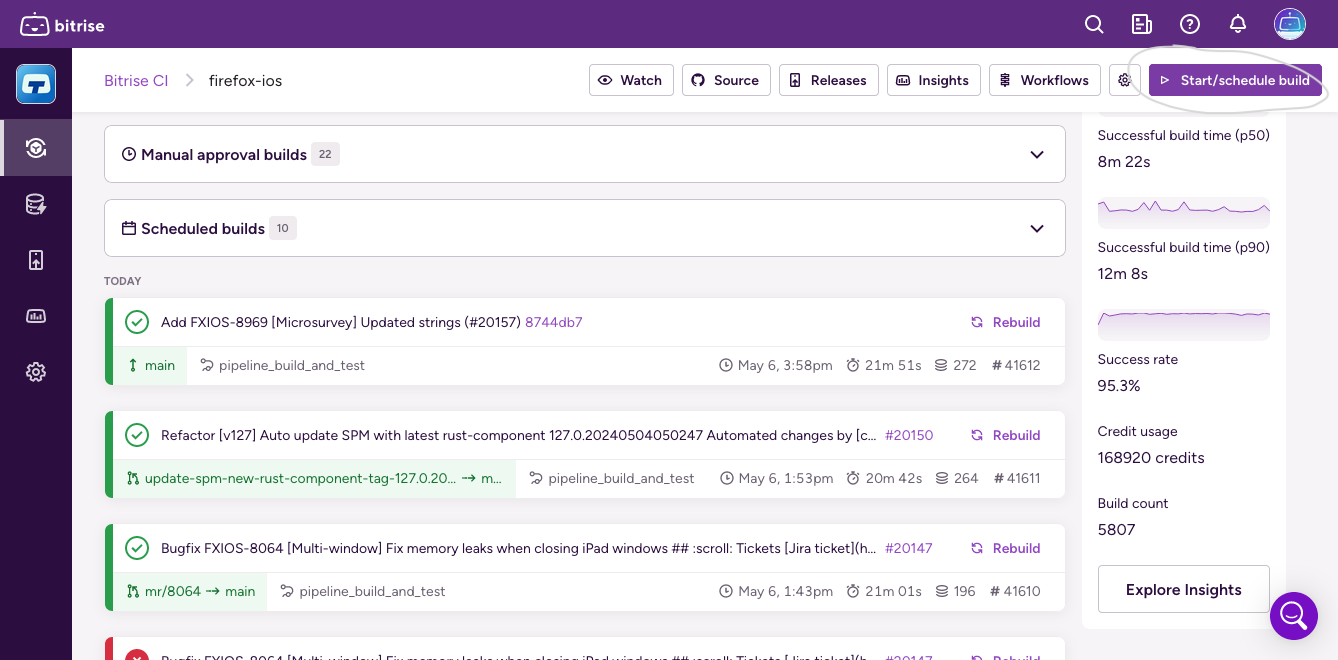This screenshot has width=1338, height=660.
Task: Click the success status icon on build 41611
Action: (x=137, y=435)
